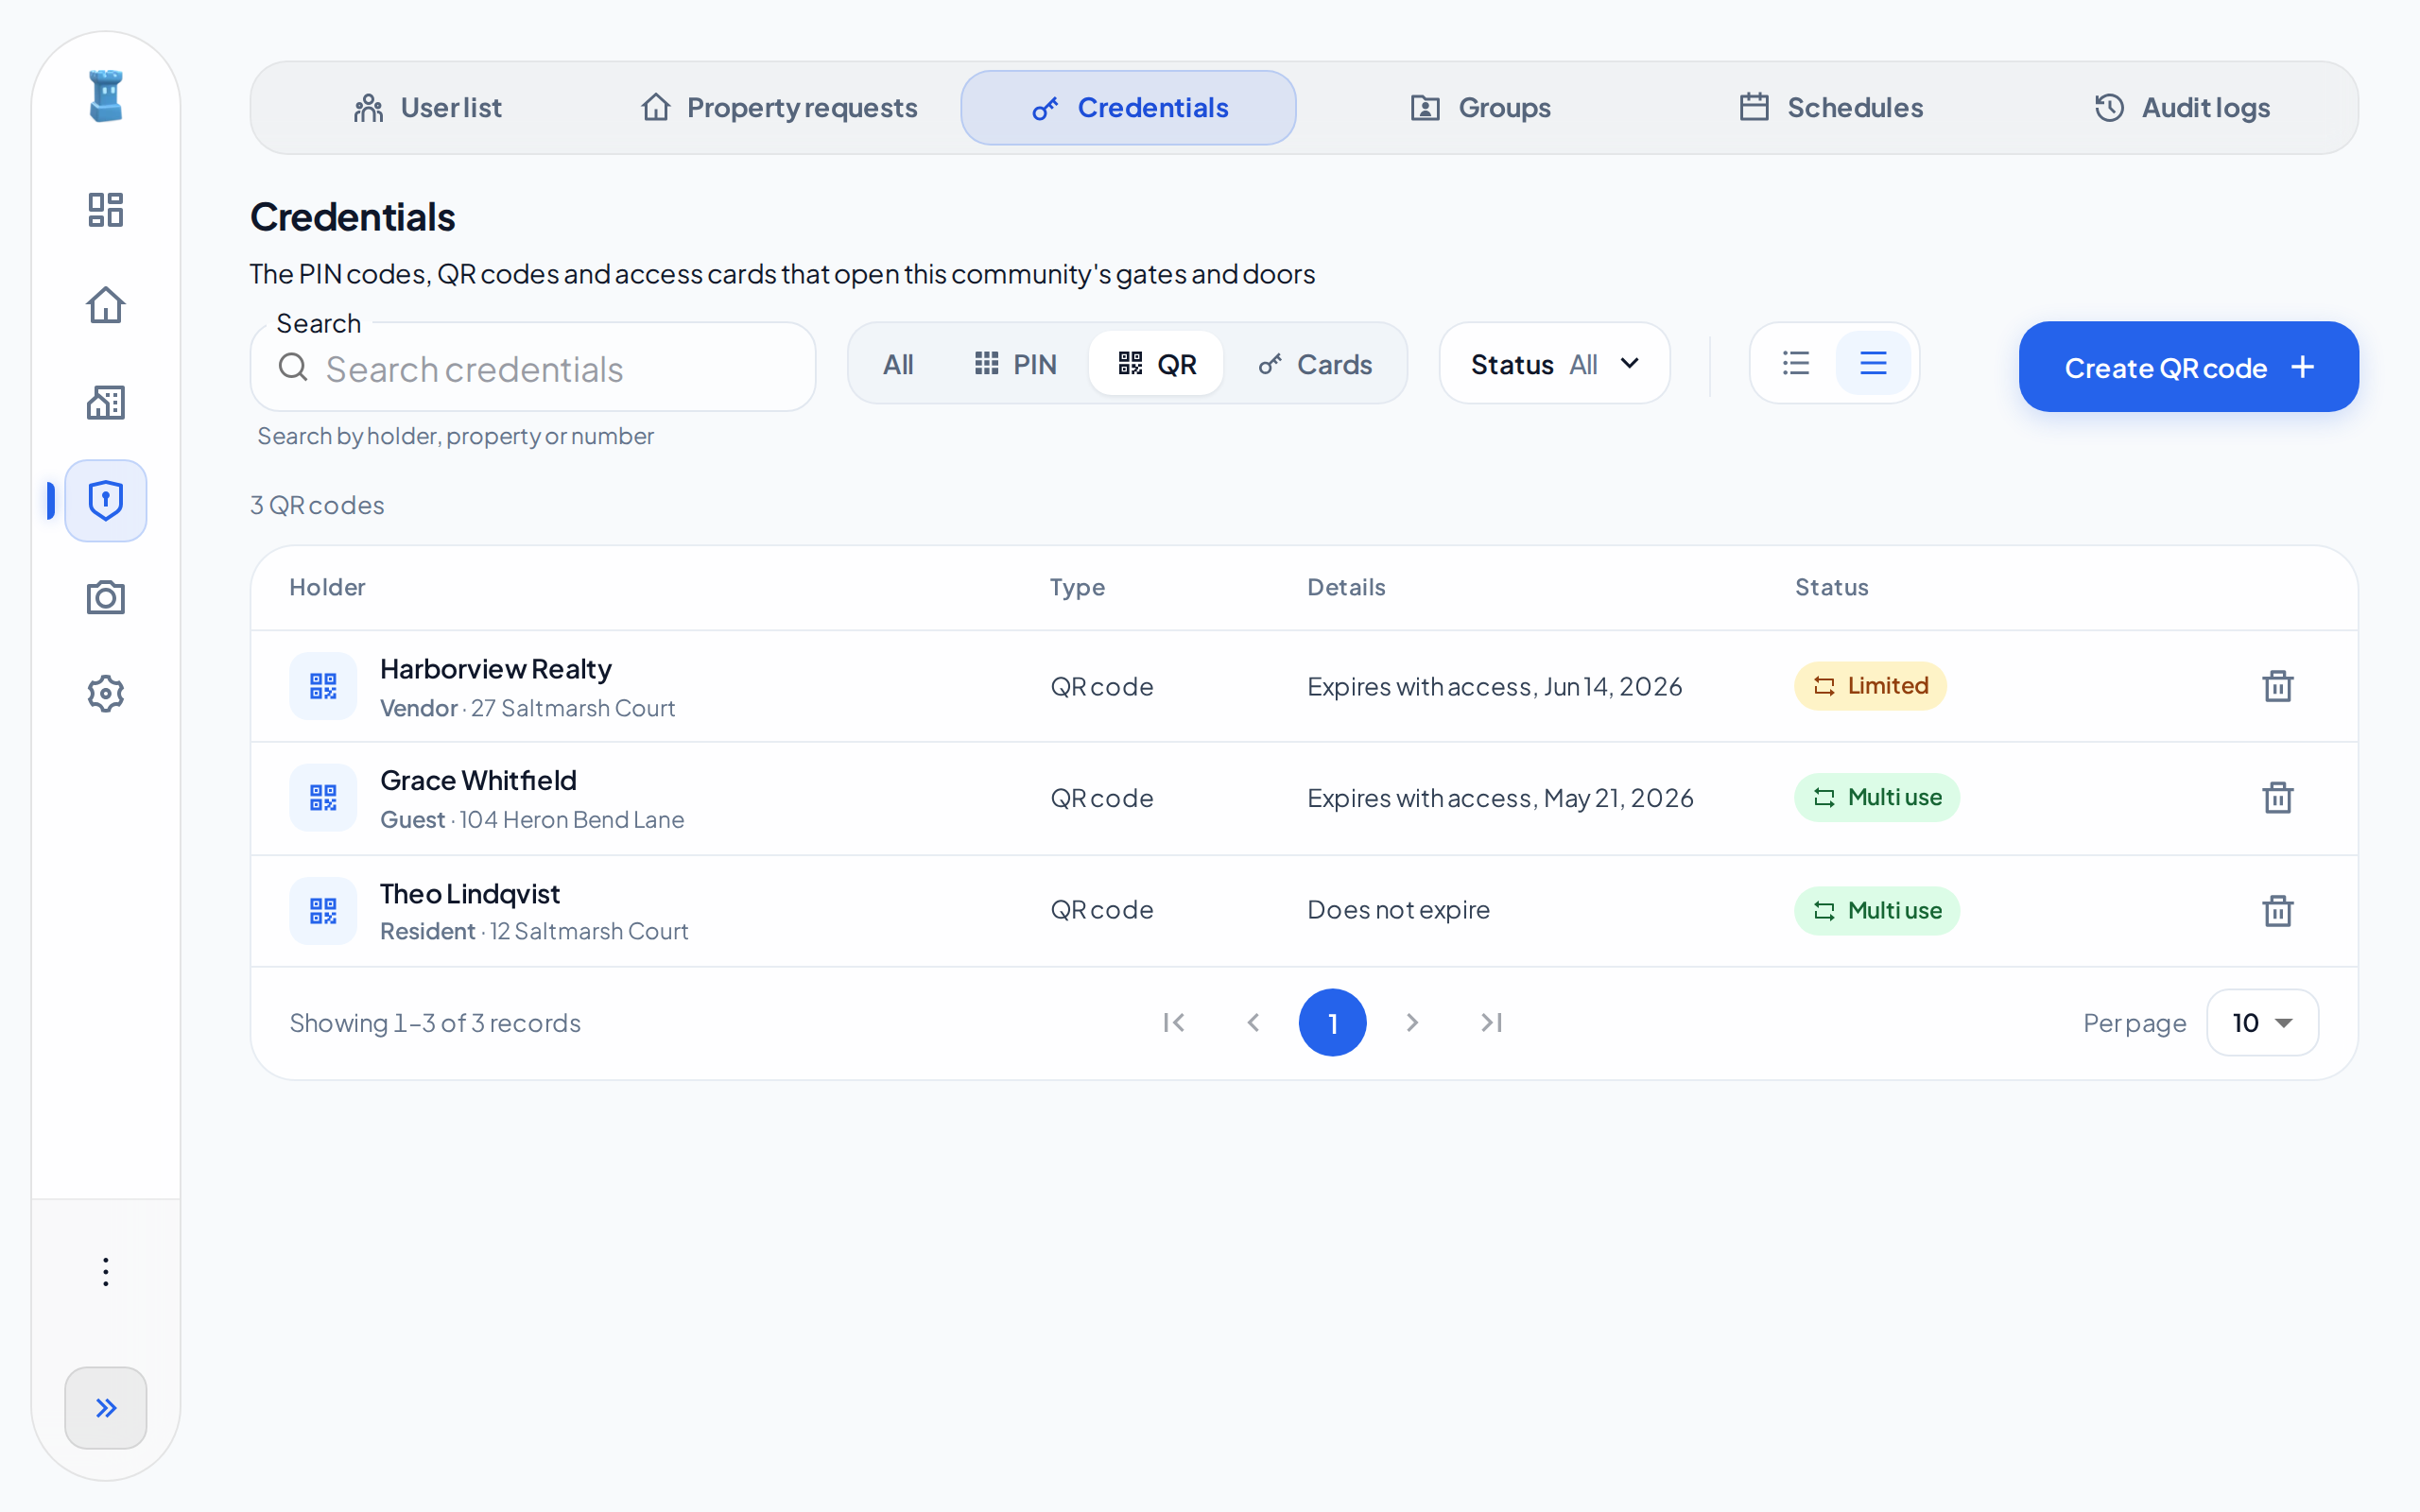
Task: Select page 1 in pagination
Action: pos(1332,1022)
